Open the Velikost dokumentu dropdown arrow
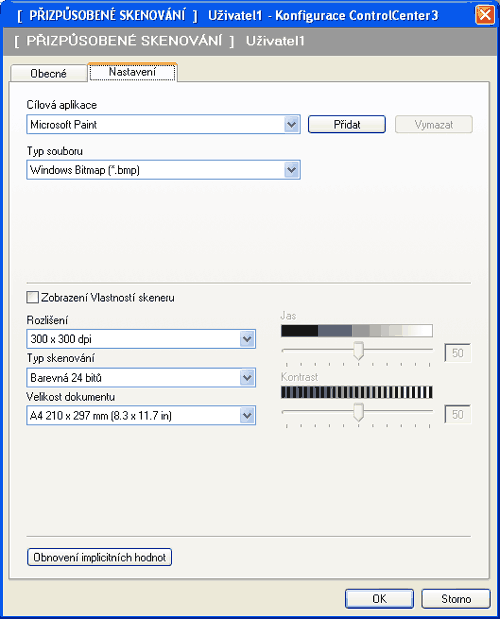This screenshot has height=619, width=500. [247, 415]
